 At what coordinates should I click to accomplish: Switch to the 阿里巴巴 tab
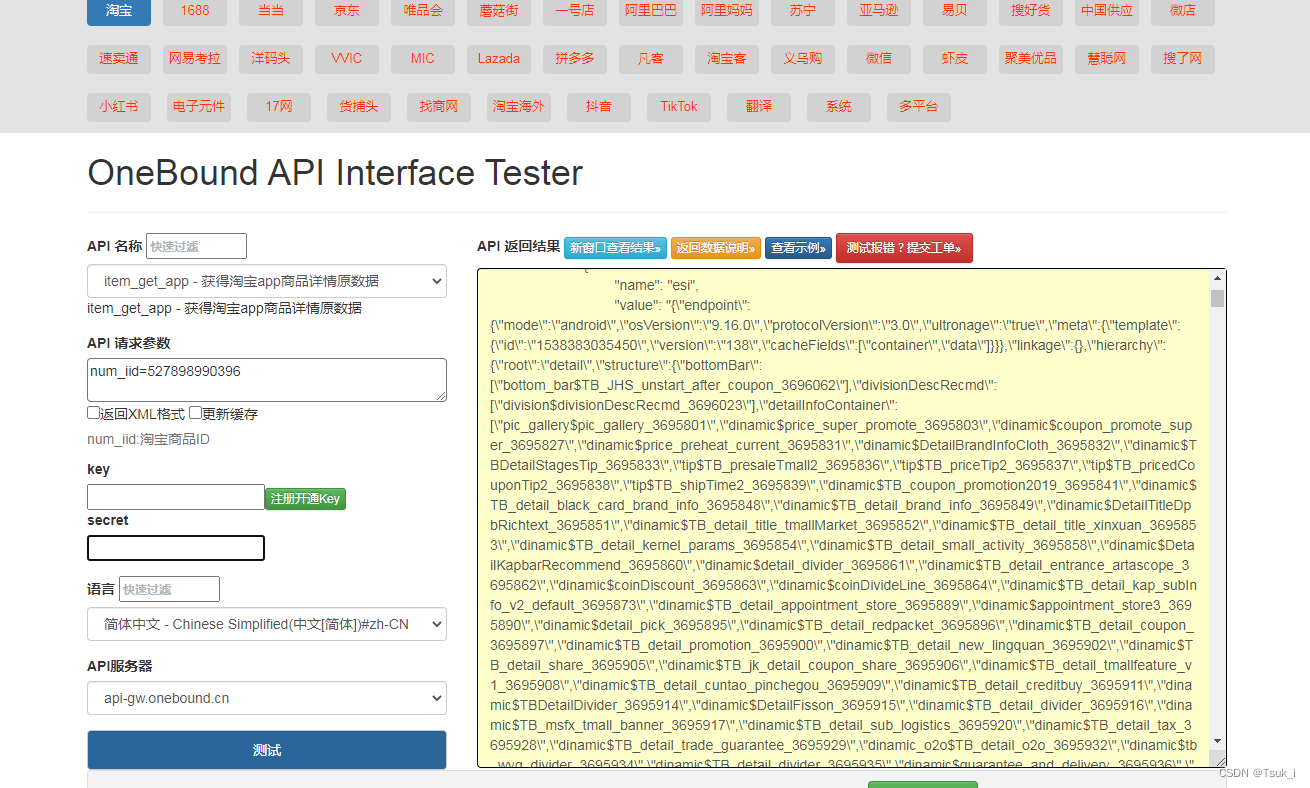pyautogui.click(x=651, y=11)
